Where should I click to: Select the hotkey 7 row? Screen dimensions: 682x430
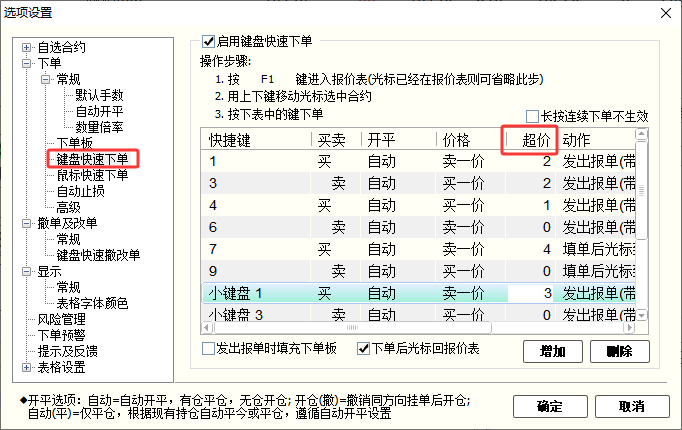418,249
